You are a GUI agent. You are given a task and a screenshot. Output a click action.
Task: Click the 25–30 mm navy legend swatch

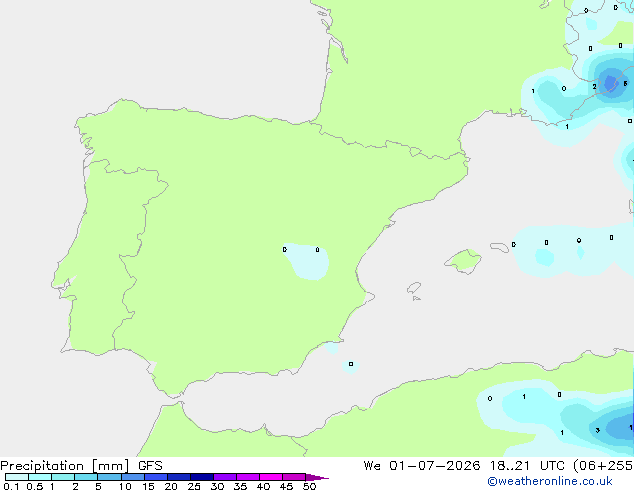pyautogui.click(x=201, y=477)
